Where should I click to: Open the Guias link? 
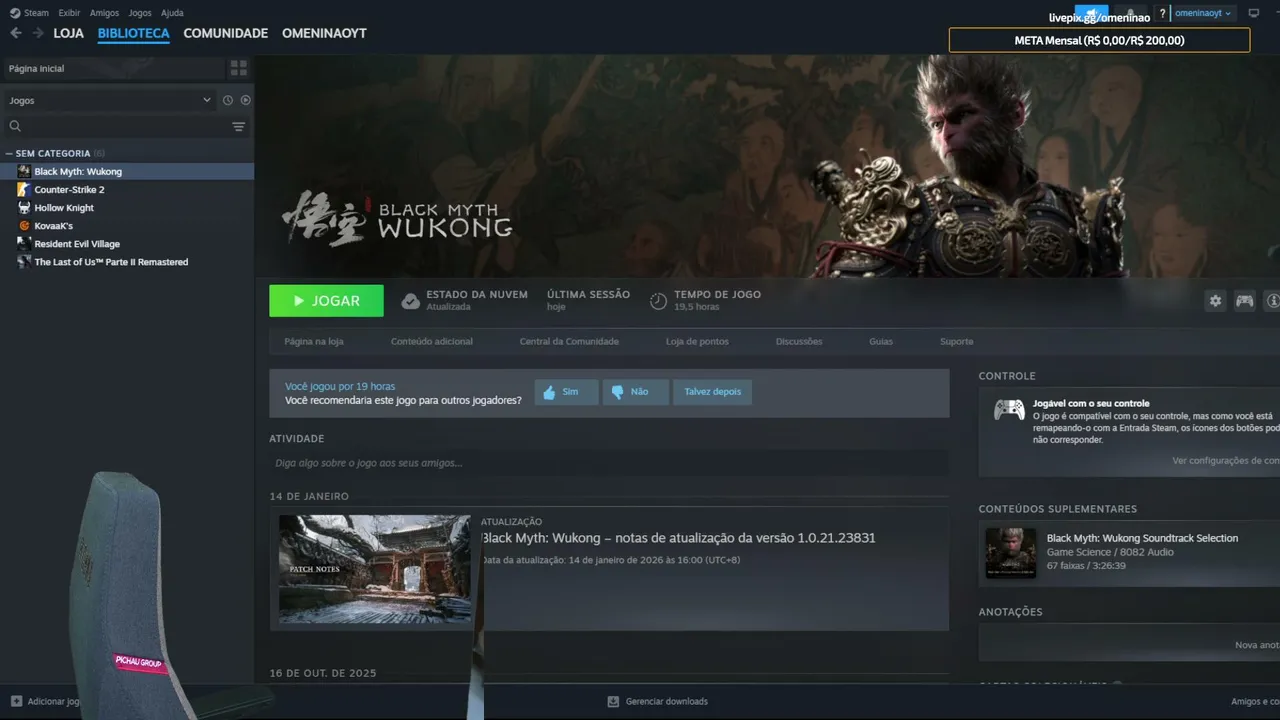(x=881, y=342)
